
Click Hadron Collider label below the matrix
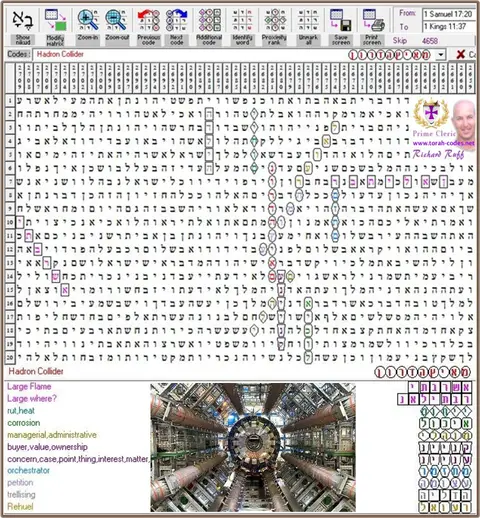pos(36,371)
